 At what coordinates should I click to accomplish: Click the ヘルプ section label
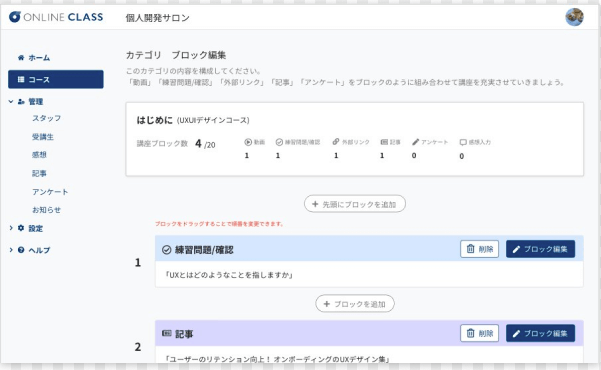(x=39, y=250)
